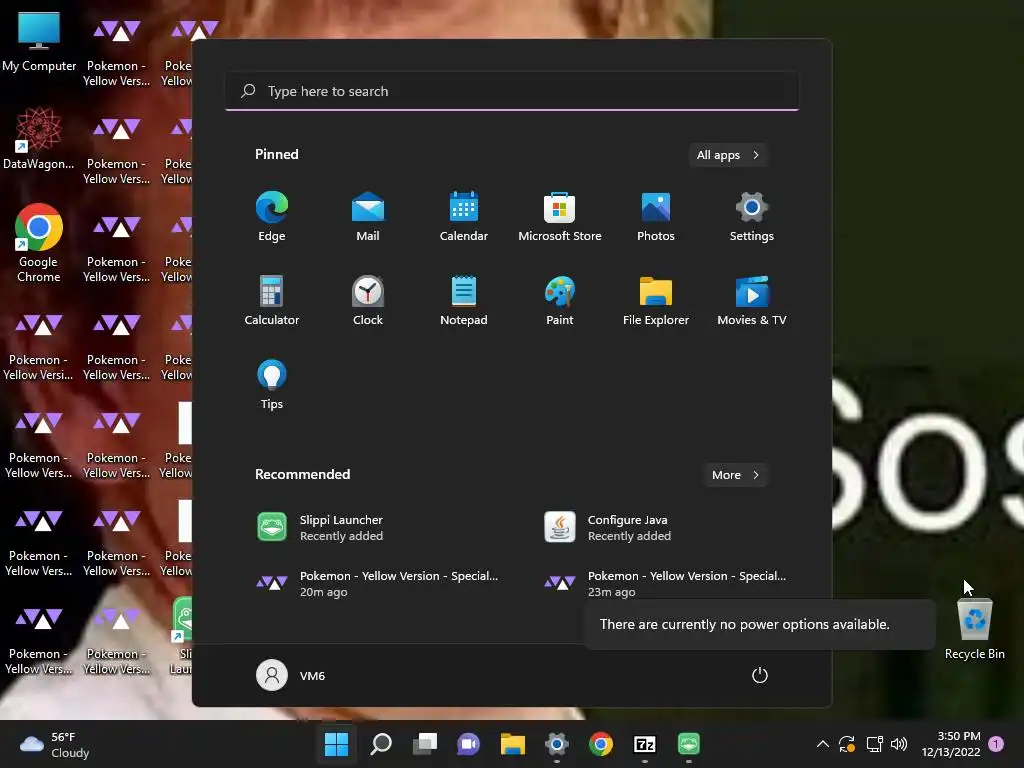Launch Paint
This screenshot has width=1024, height=768.
[560, 300]
